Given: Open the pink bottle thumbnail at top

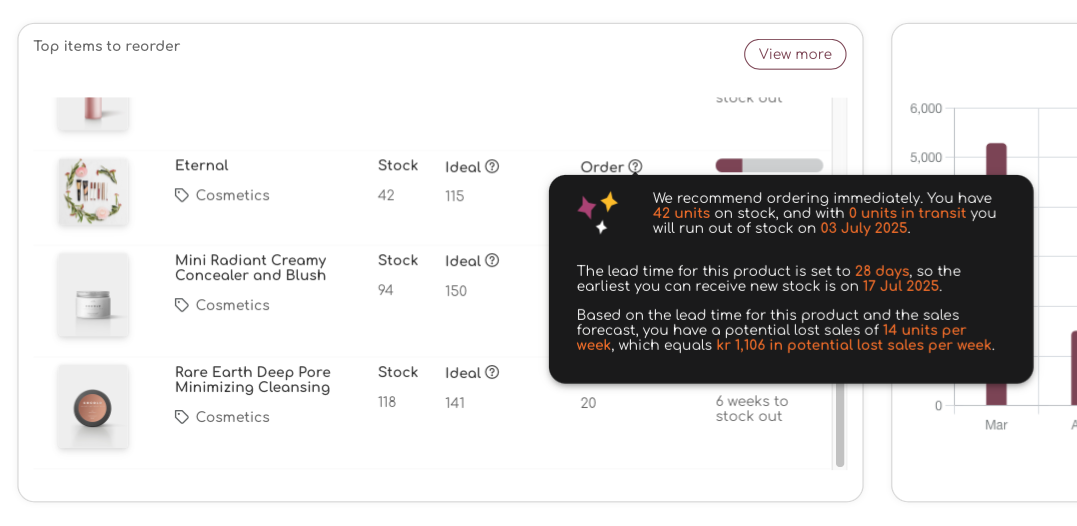Looking at the screenshot, I should click(x=93, y=113).
